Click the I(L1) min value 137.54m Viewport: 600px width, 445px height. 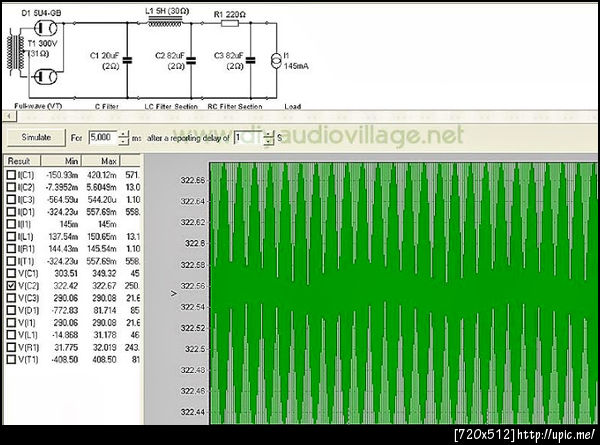[x=63, y=236]
